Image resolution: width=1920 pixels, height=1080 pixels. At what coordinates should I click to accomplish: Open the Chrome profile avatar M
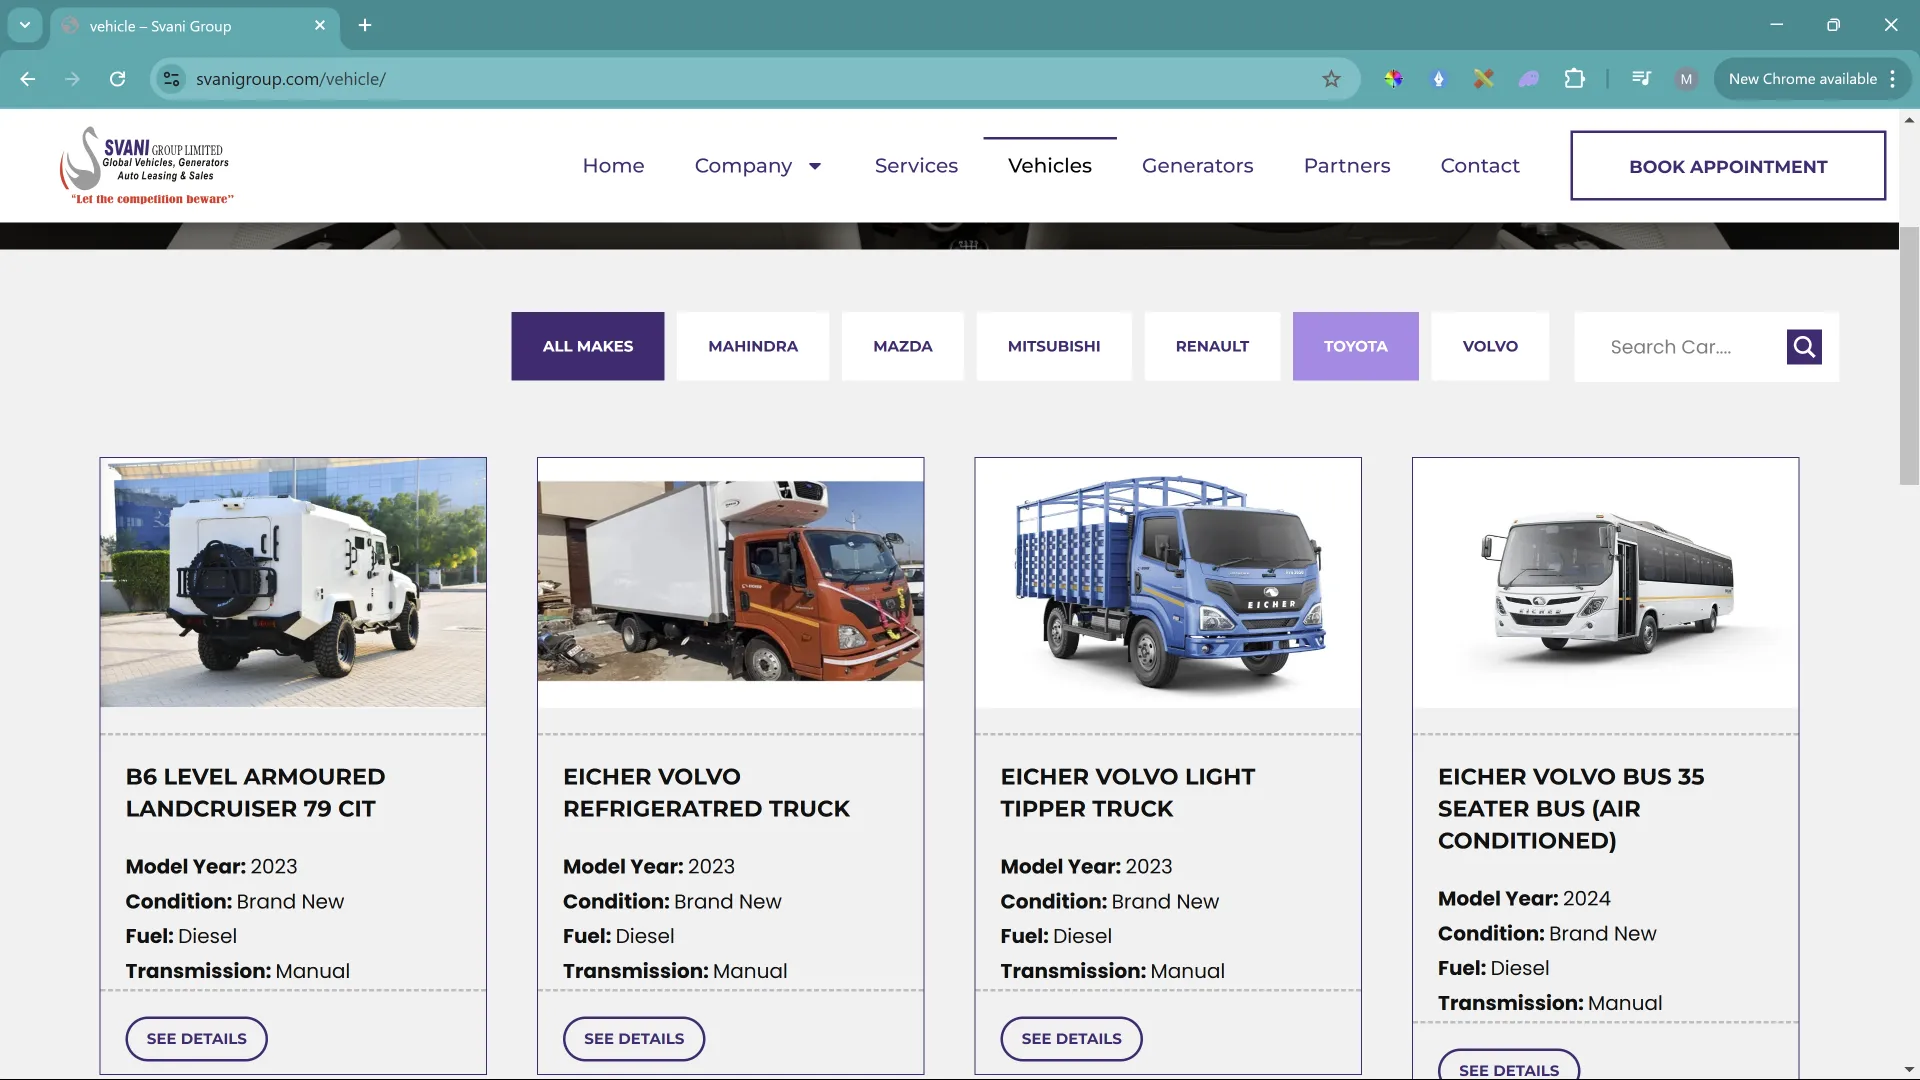(1686, 79)
